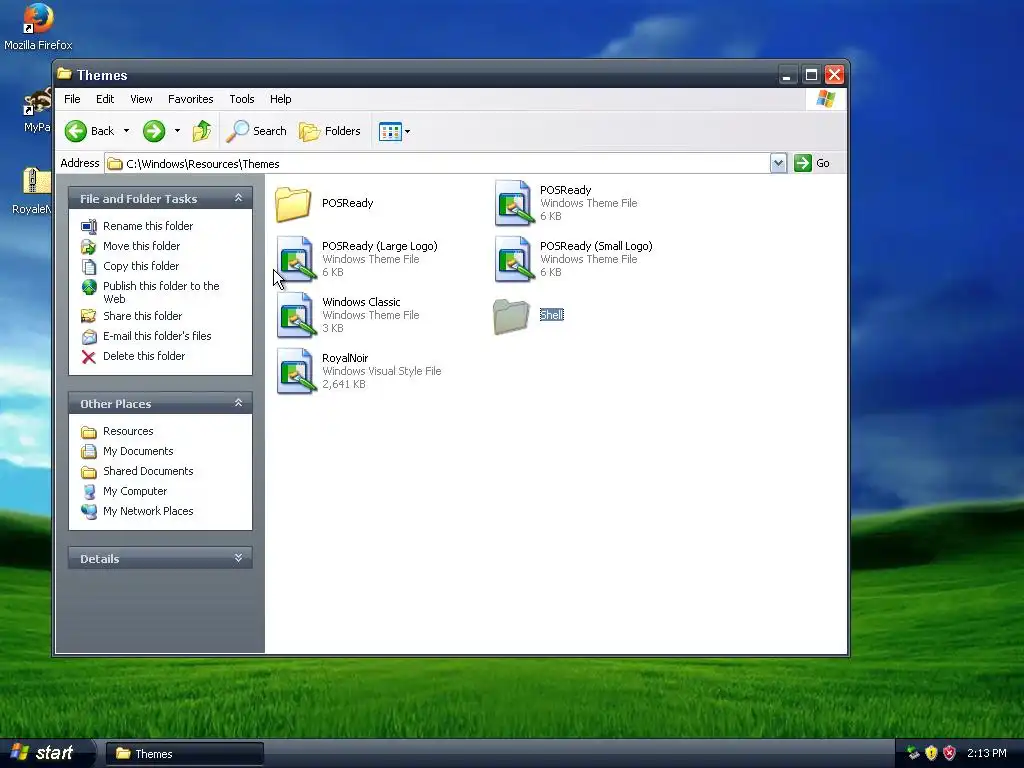This screenshot has width=1024, height=768.
Task: Click the Delete this folder link
Action: tap(144, 357)
